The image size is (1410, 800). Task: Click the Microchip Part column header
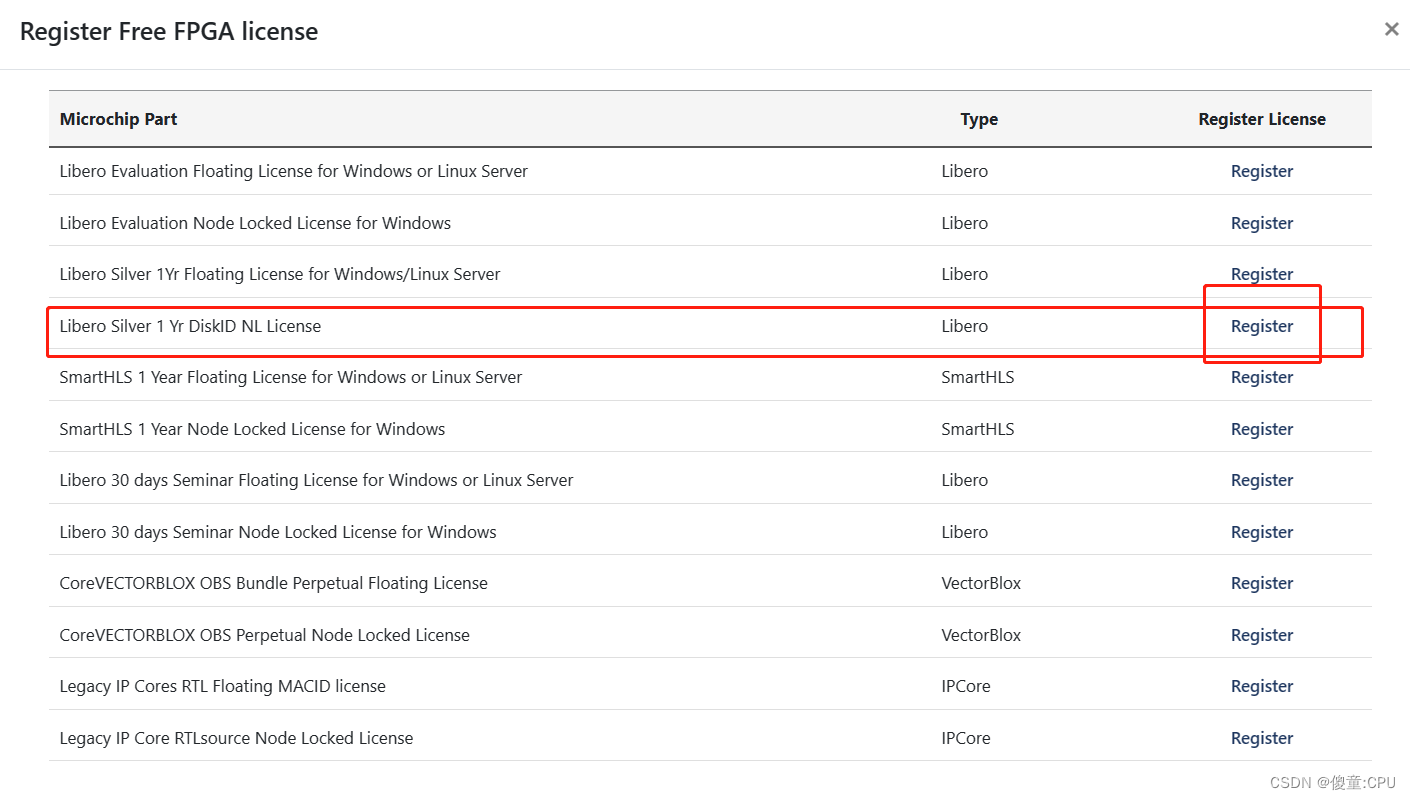click(118, 119)
